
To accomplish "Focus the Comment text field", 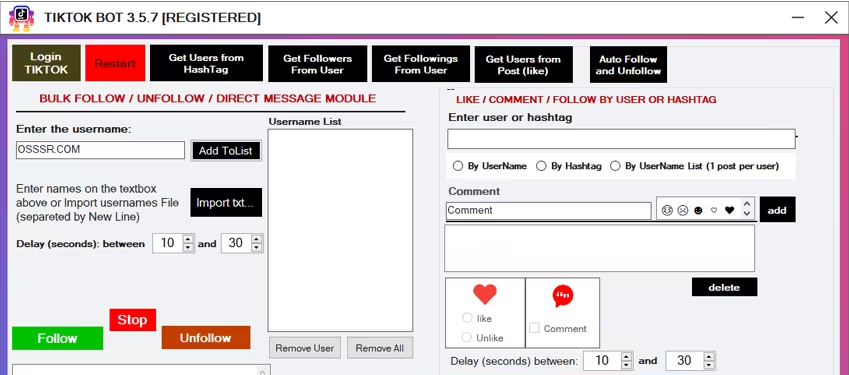I will 548,210.
